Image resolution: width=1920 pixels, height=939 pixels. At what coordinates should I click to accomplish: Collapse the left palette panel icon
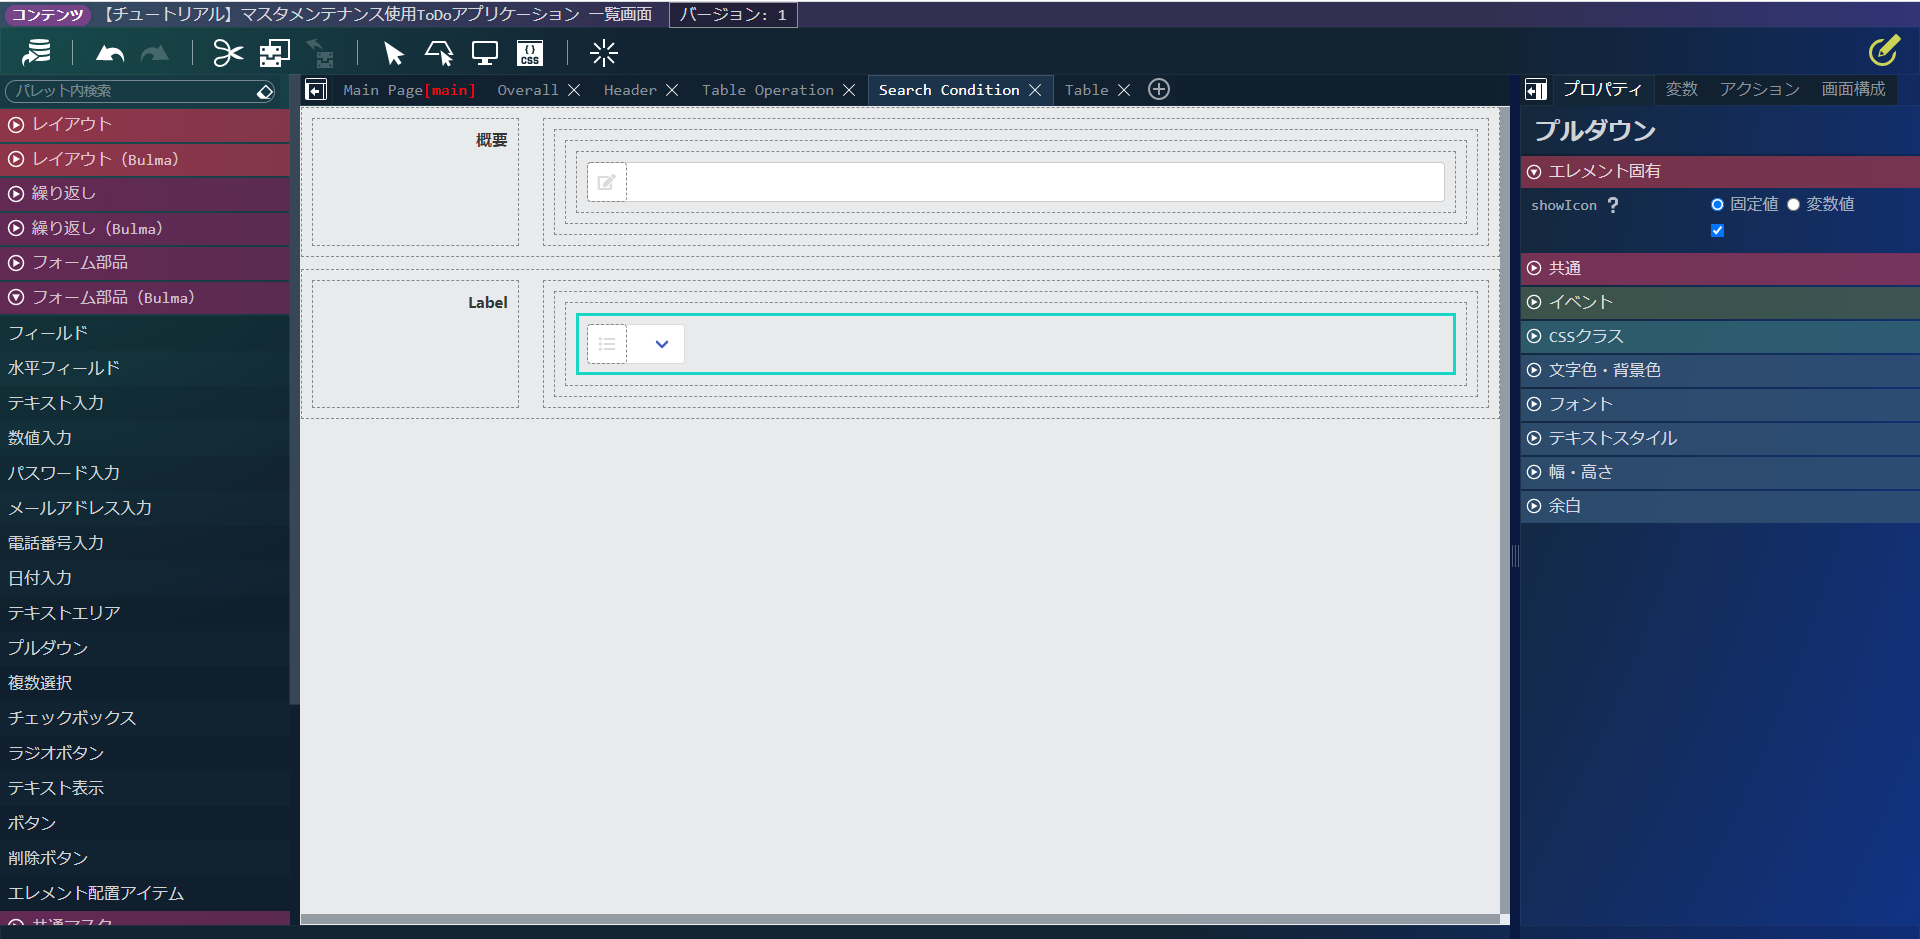[316, 90]
